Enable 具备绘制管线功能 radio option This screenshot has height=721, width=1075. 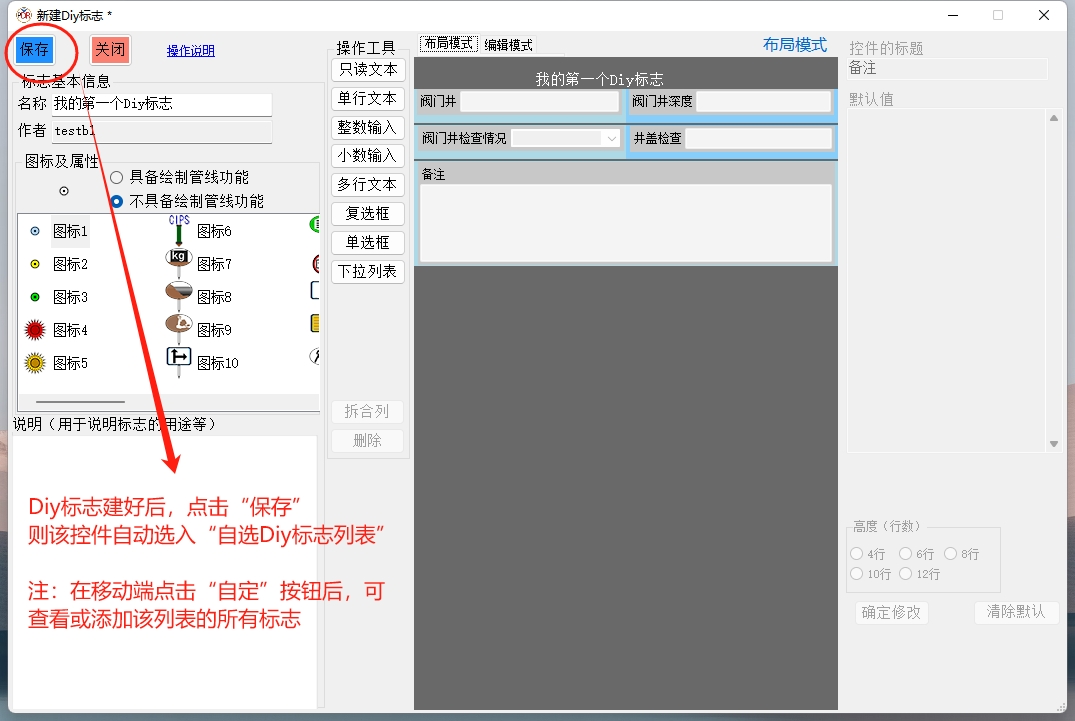coord(117,177)
